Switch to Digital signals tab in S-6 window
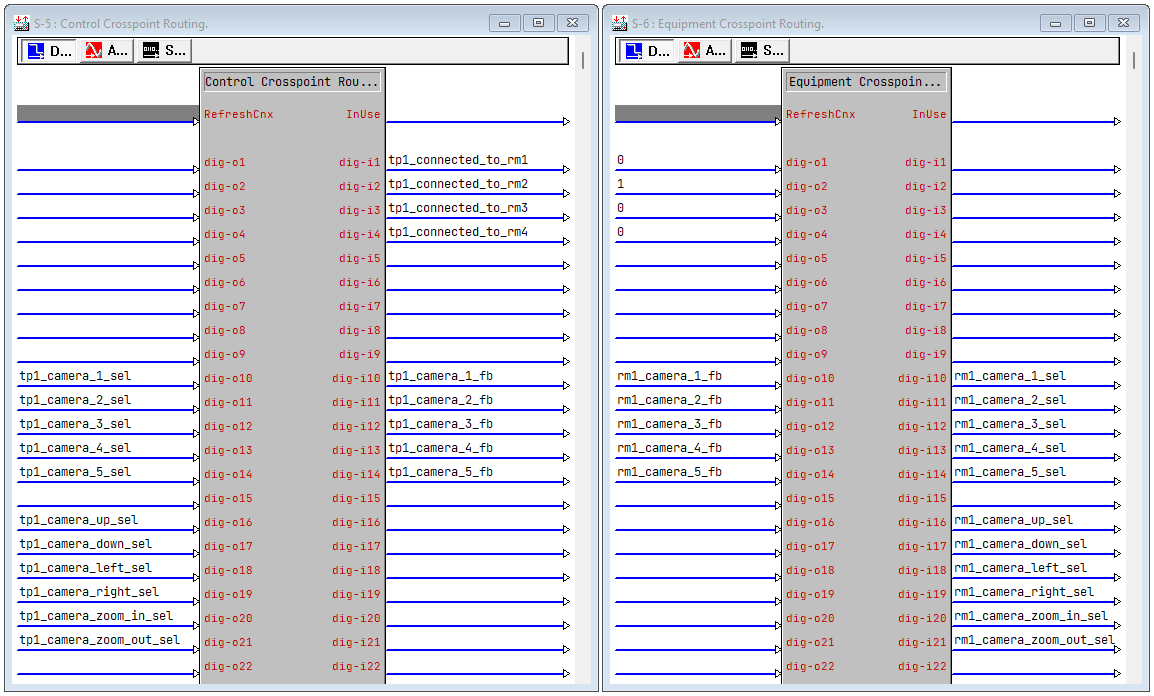This screenshot has width=1154, height=696. click(646, 51)
